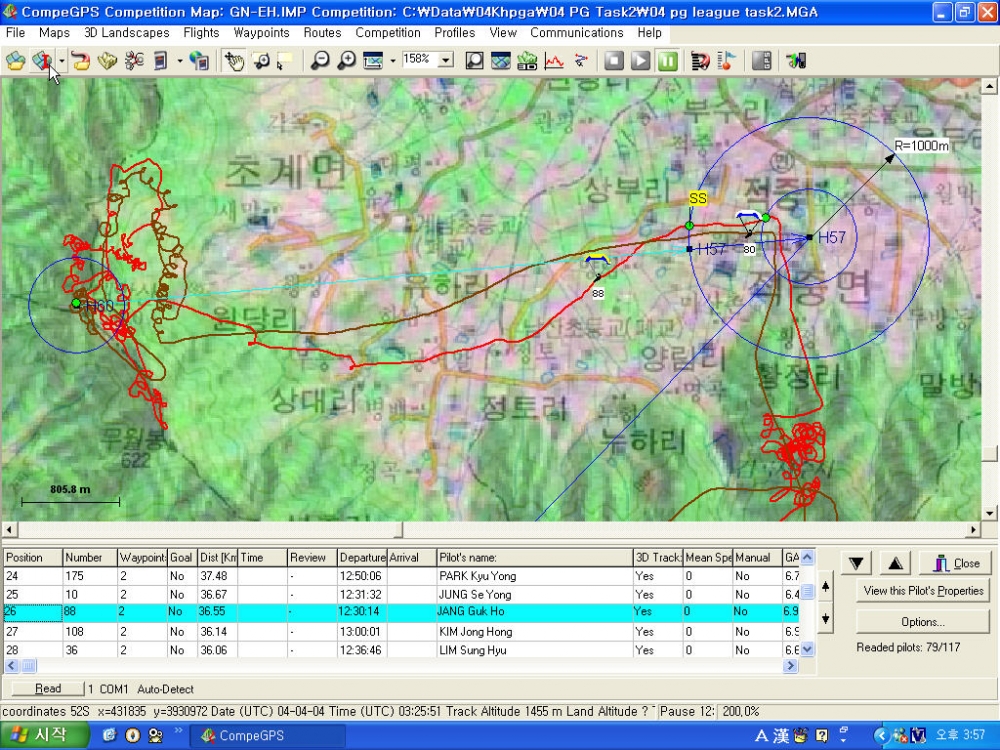Click the zoom out magnifier icon

(320, 61)
